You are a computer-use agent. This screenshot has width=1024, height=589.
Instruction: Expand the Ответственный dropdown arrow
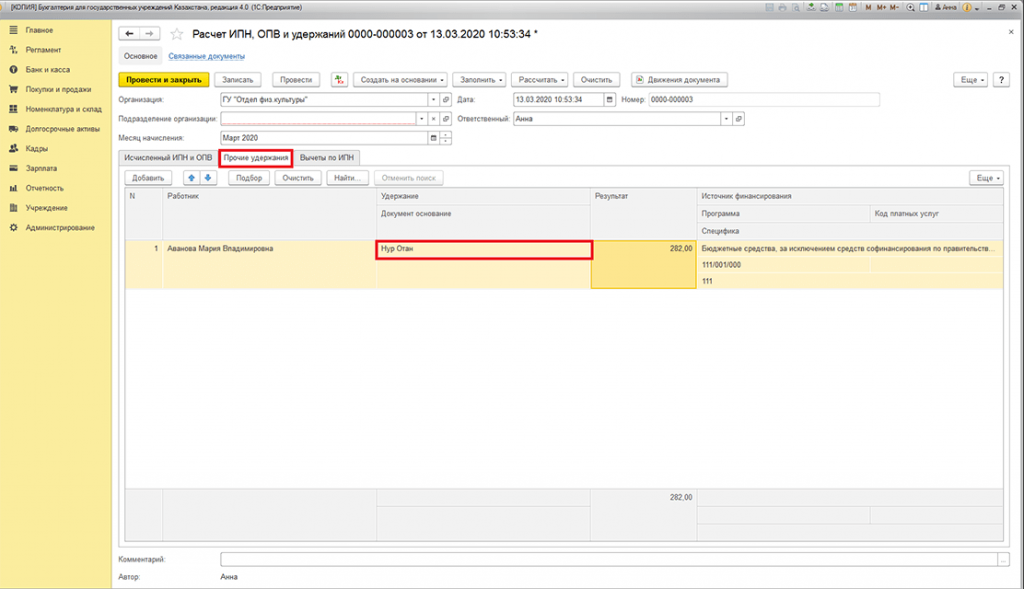coord(725,119)
